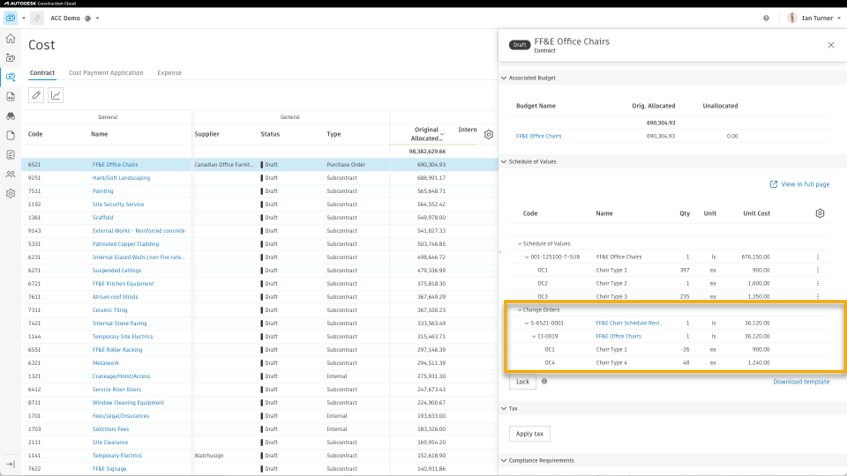This screenshot has height=476, width=847.
Task: Click the Status column header
Action: tap(270, 134)
